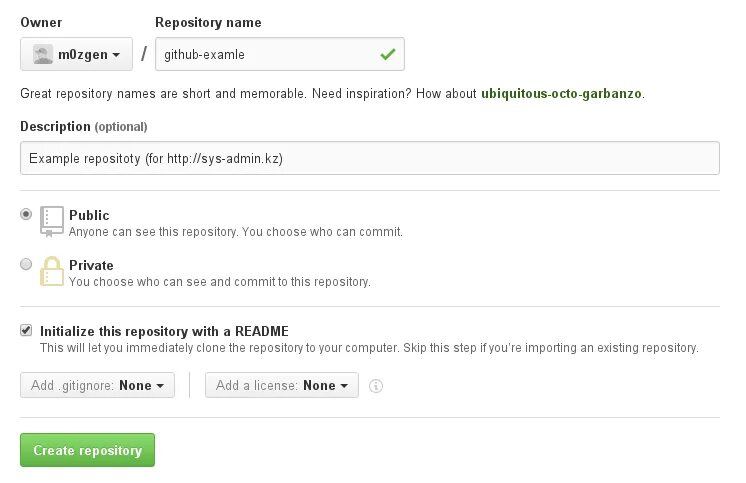Expand the Add .gitignore dropdown
746x483 pixels.
pos(98,385)
